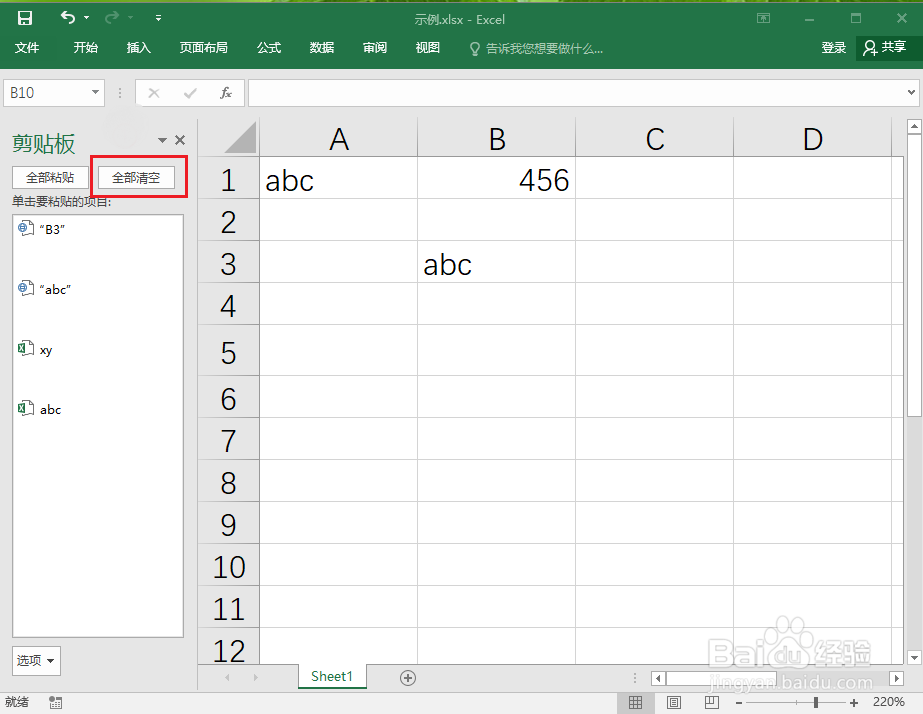Click the Tell Me lightbulb feature
The image size is (923, 714).
click(473, 47)
